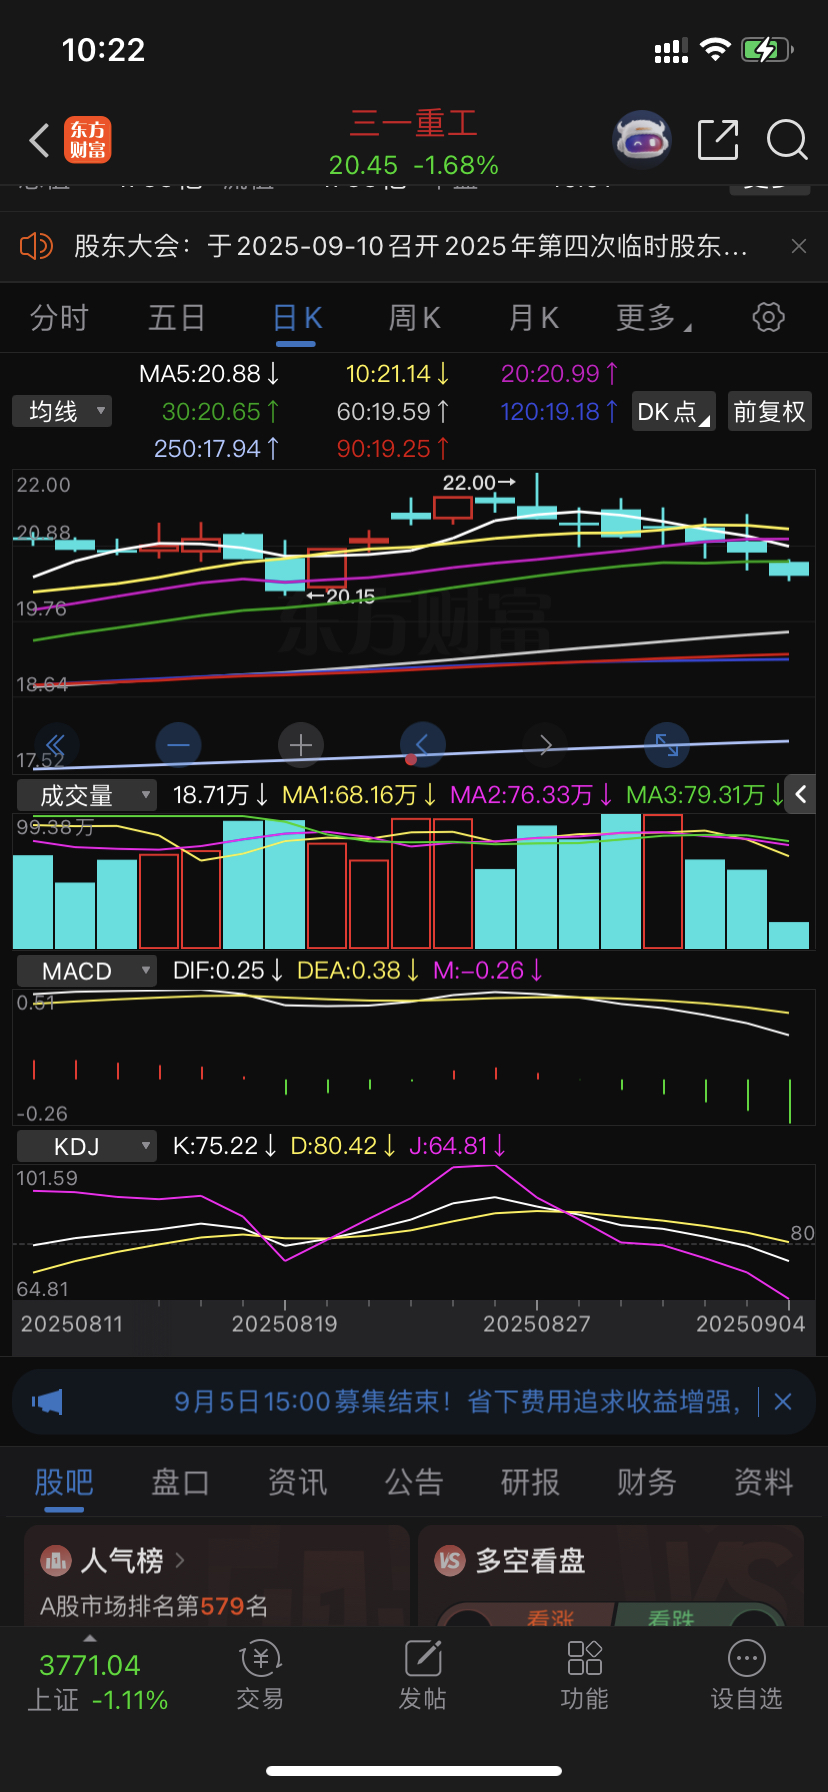Close the 募集结束 promo banner
828x1792 pixels.
click(783, 1402)
